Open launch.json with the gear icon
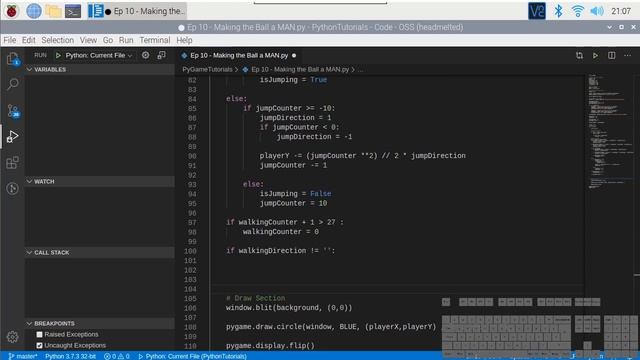 pos(145,55)
